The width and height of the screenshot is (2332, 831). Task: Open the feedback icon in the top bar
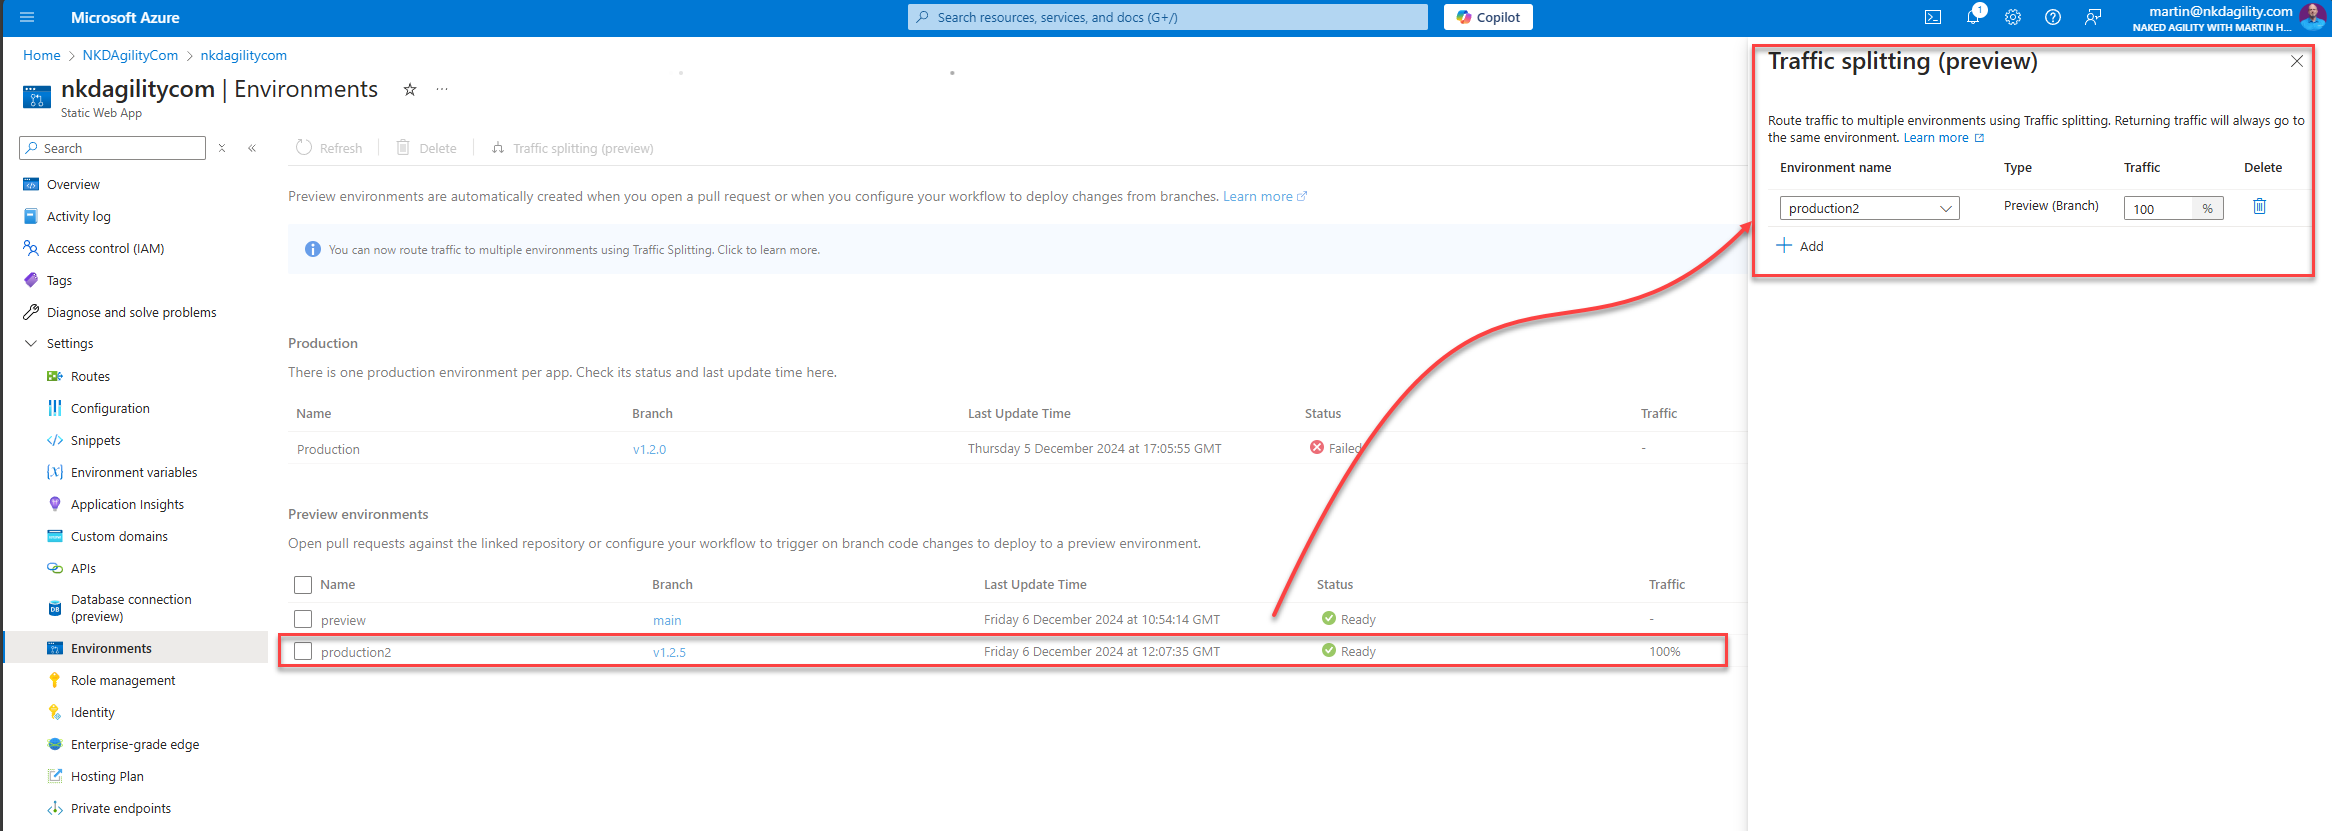(x=2093, y=17)
